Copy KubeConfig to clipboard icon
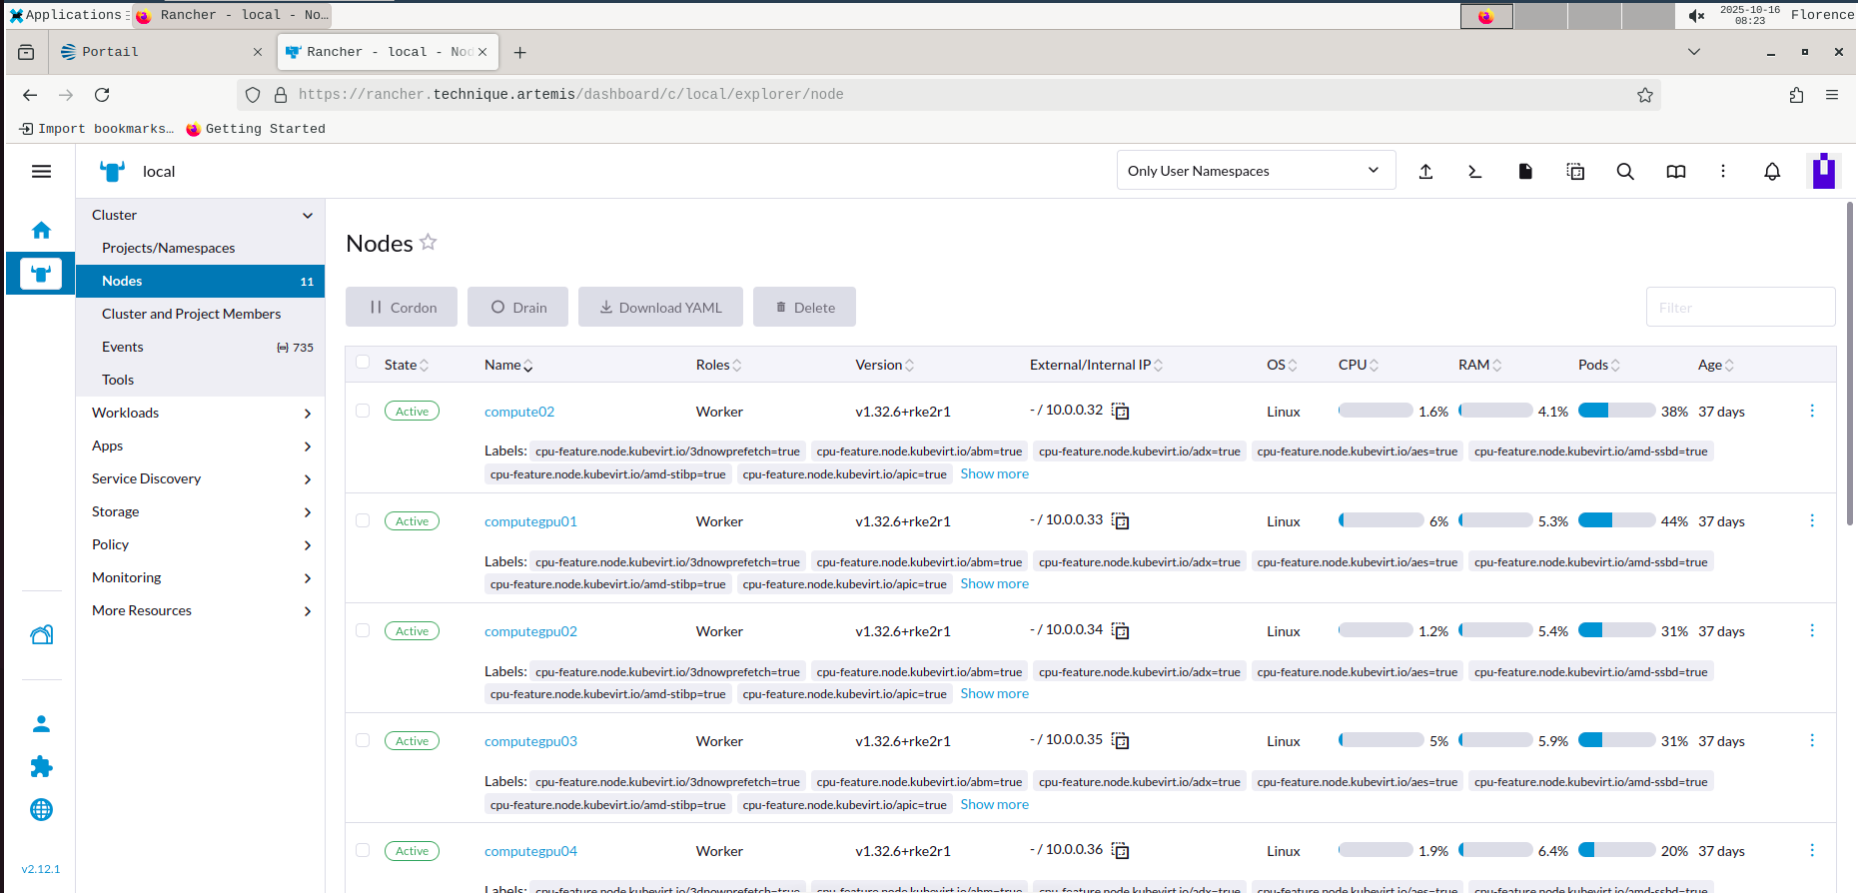 click(1575, 172)
